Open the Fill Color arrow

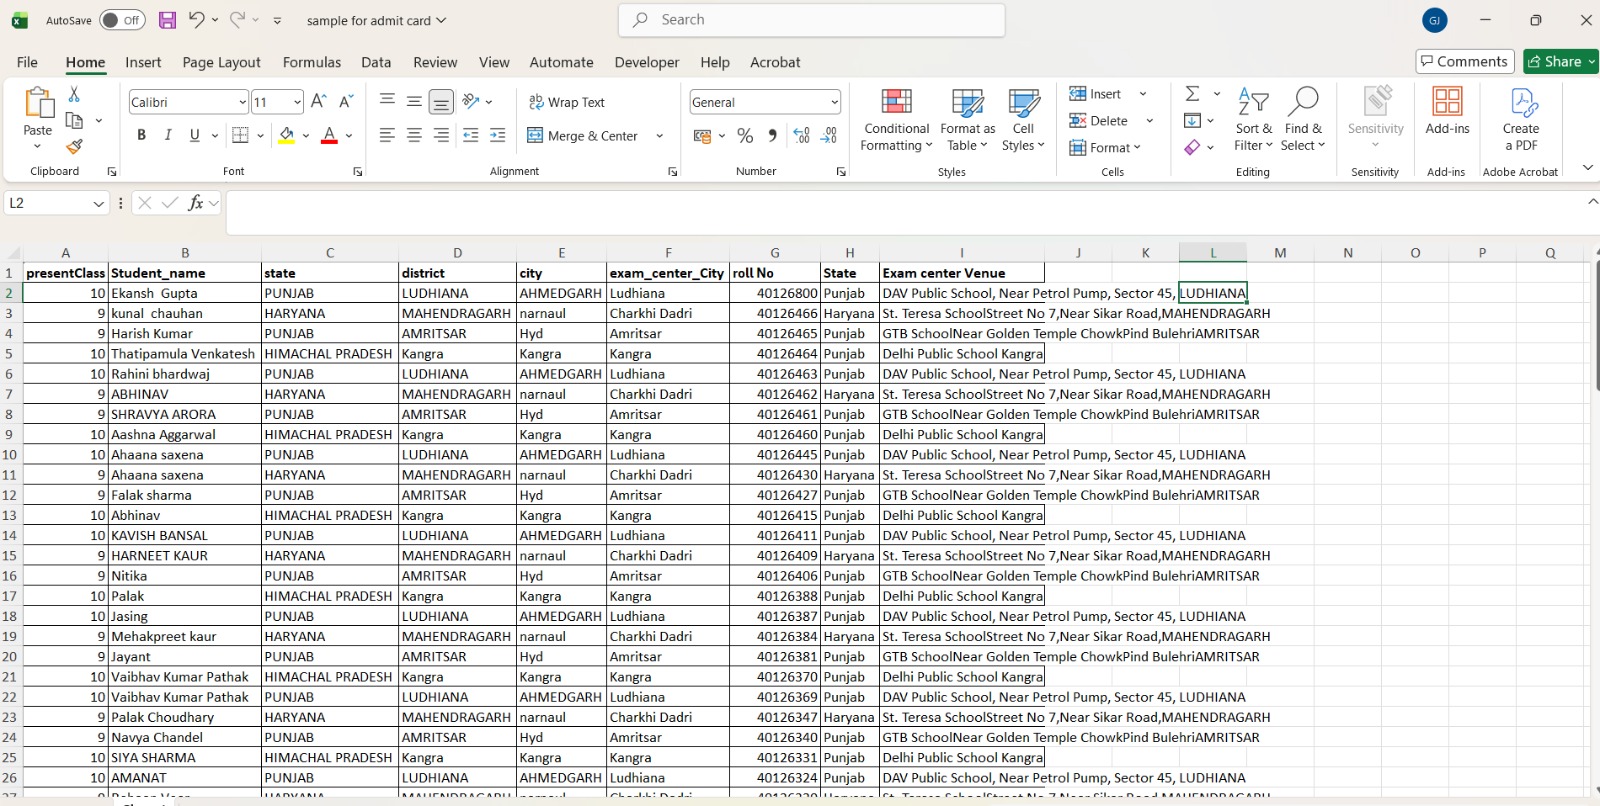tap(306, 136)
